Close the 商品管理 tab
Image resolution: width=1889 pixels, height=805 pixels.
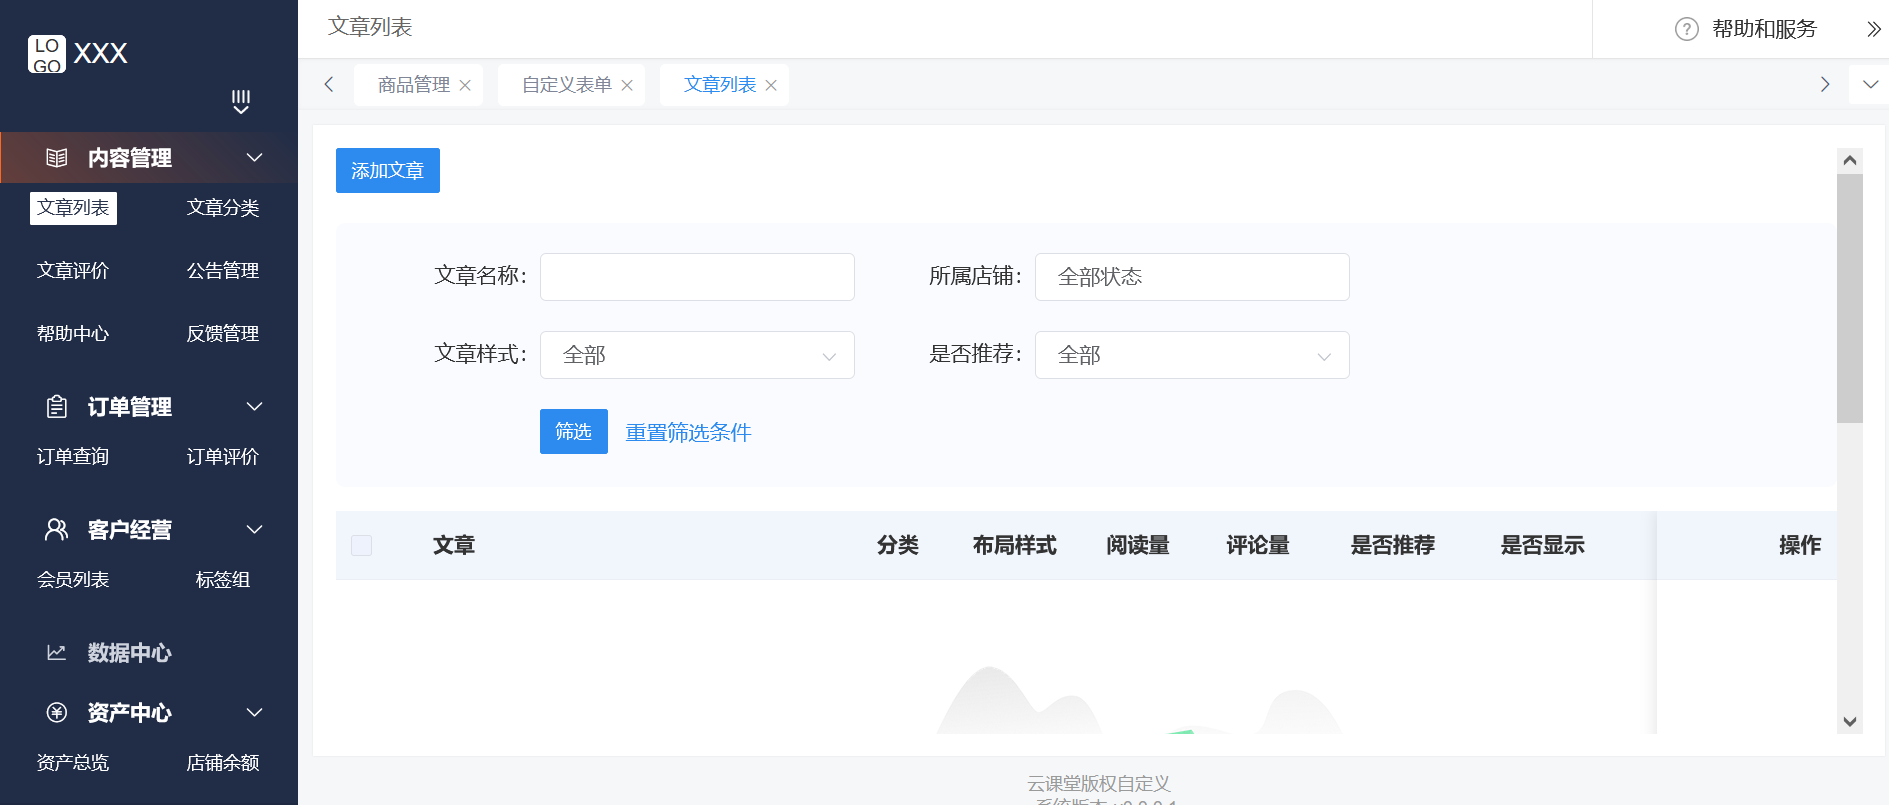(465, 86)
